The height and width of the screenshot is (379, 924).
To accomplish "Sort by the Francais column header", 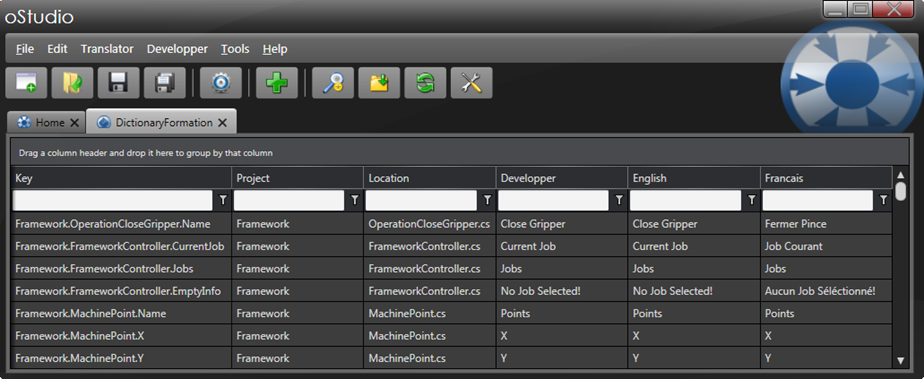I will pyautogui.click(x=826, y=178).
